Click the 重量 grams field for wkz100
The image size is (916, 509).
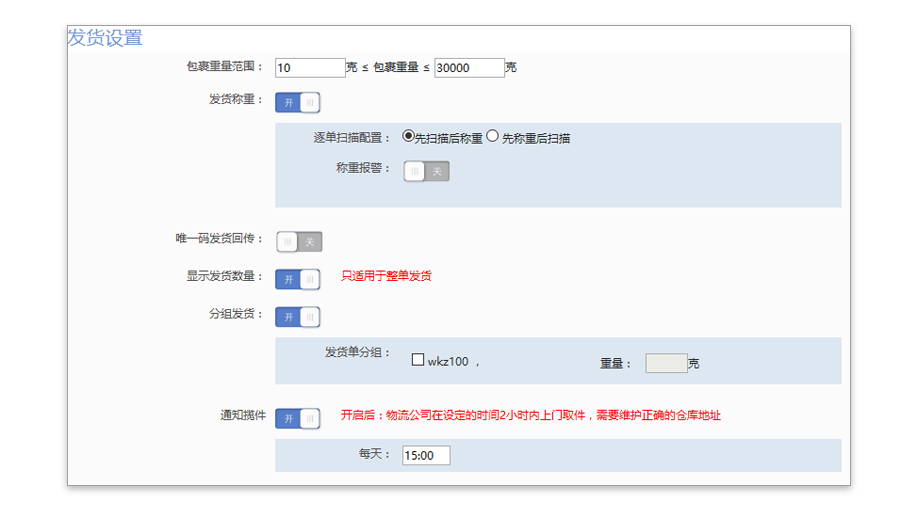pyautogui.click(x=666, y=363)
